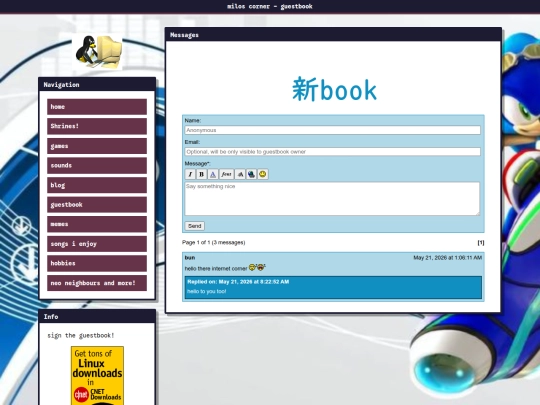Viewport: 540px width, 405px height.
Task: Click the 'Replied on: May 21' line
Action: (238, 282)
